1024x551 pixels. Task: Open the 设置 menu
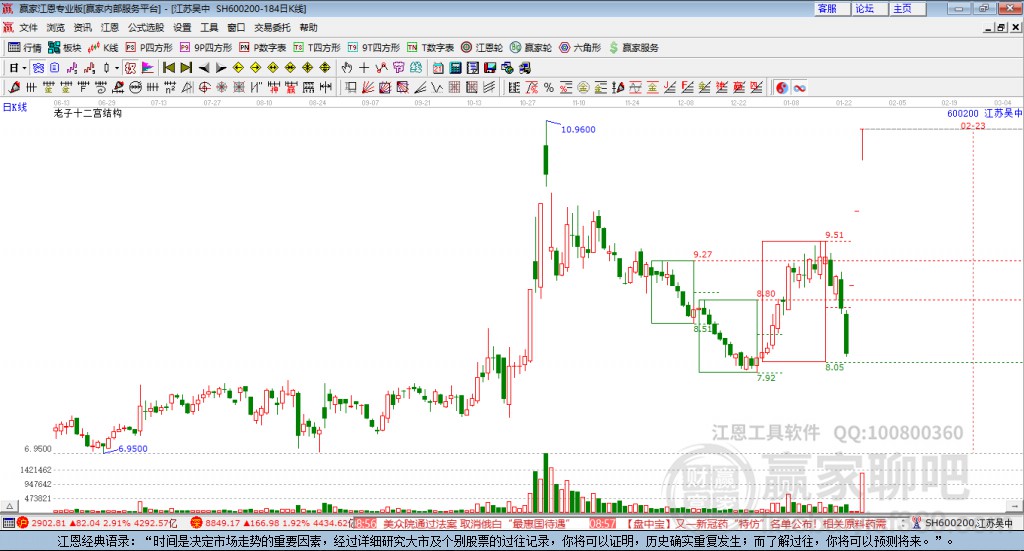182,27
